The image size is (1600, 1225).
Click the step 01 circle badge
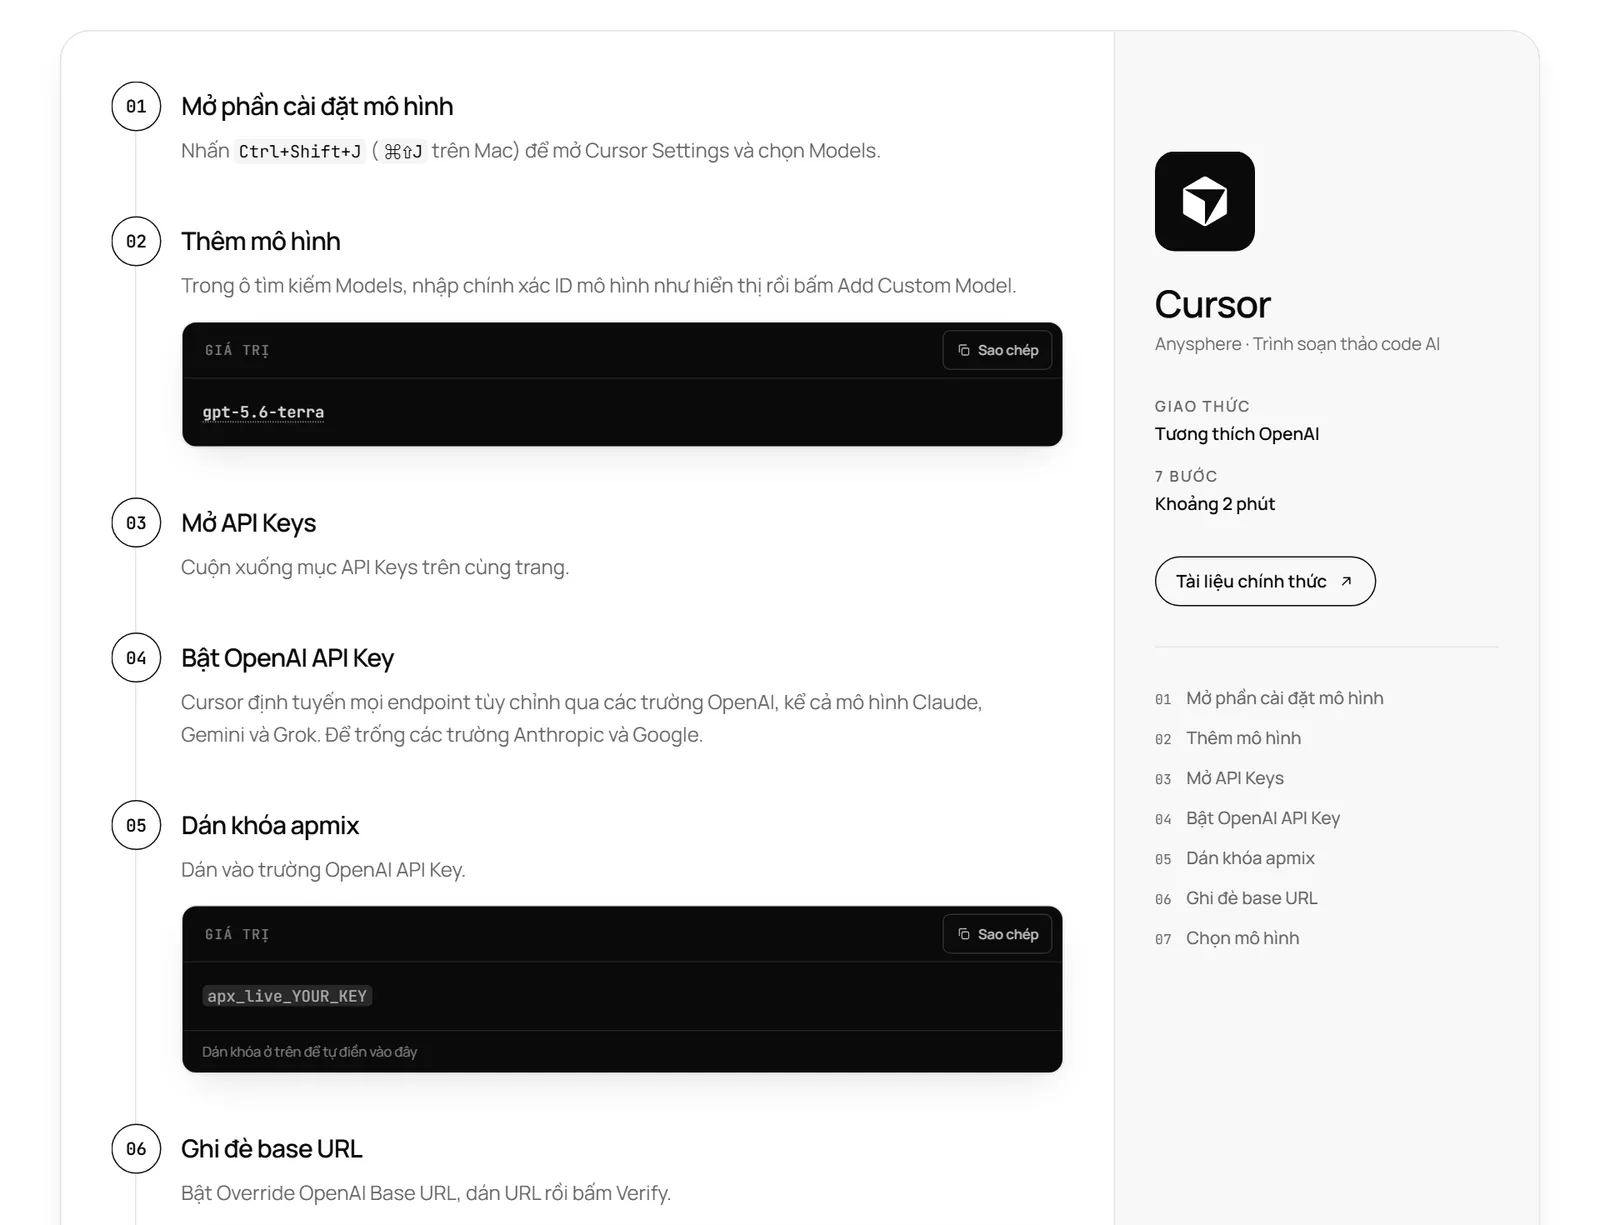click(x=136, y=106)
